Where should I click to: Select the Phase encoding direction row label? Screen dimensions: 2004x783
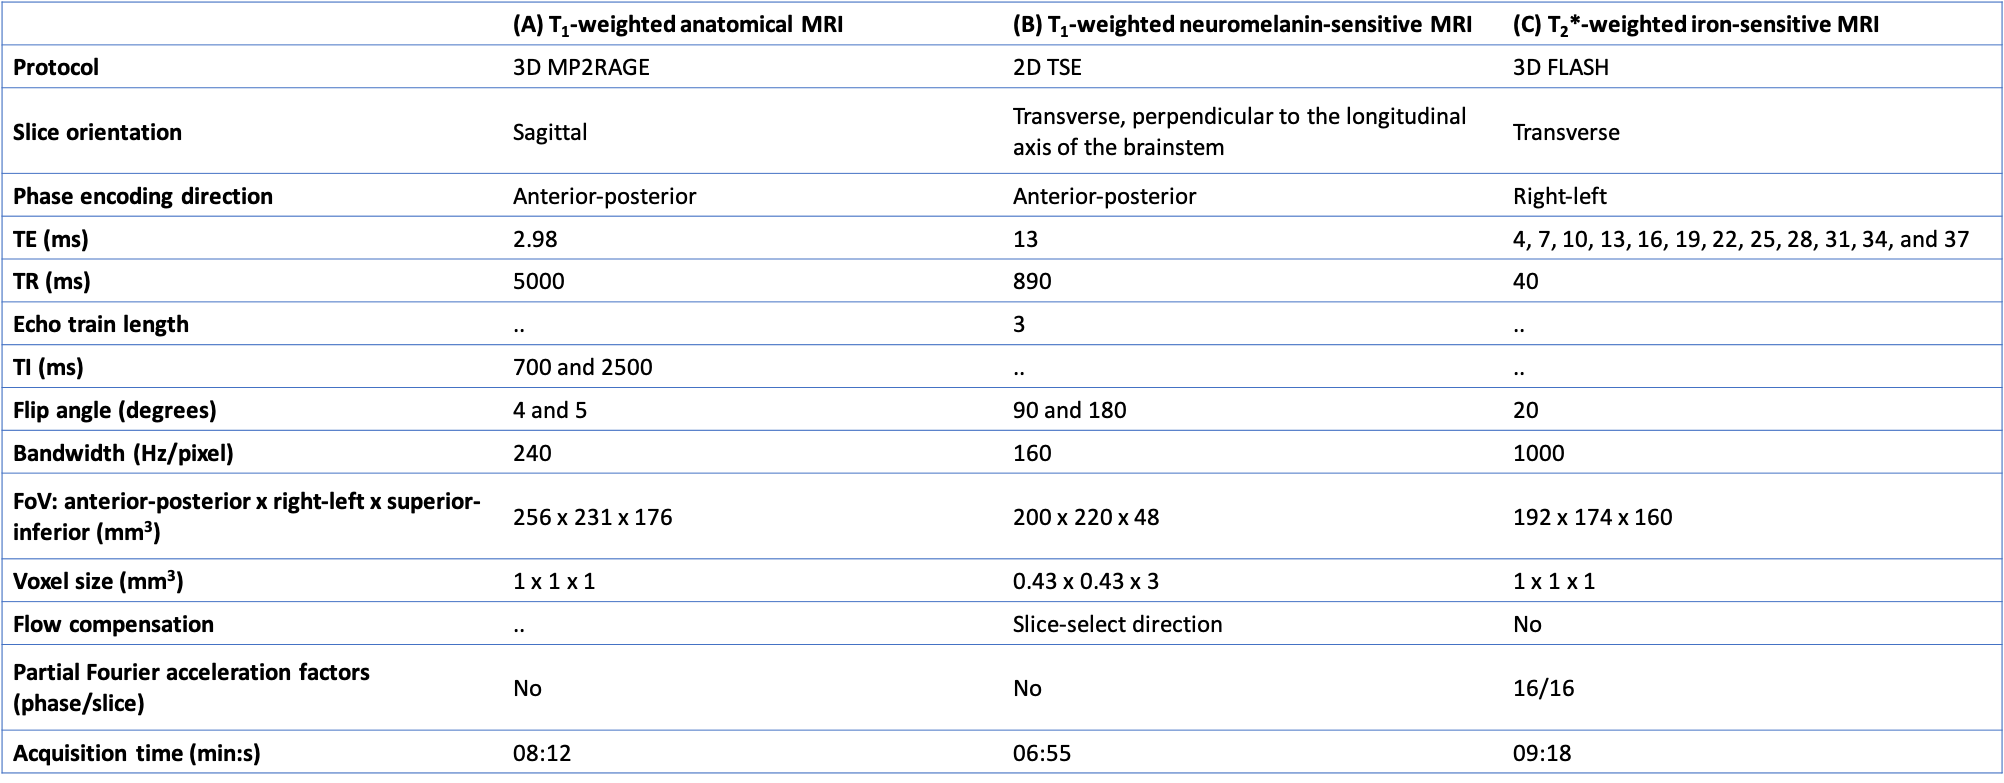click(x=143, y=196)
